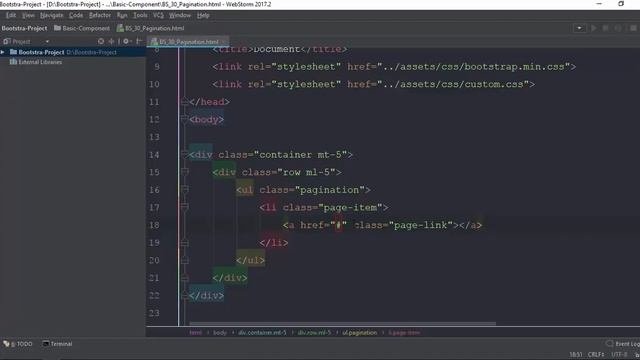Click the Run play button
640x360 pixels.
click(593, 28)
